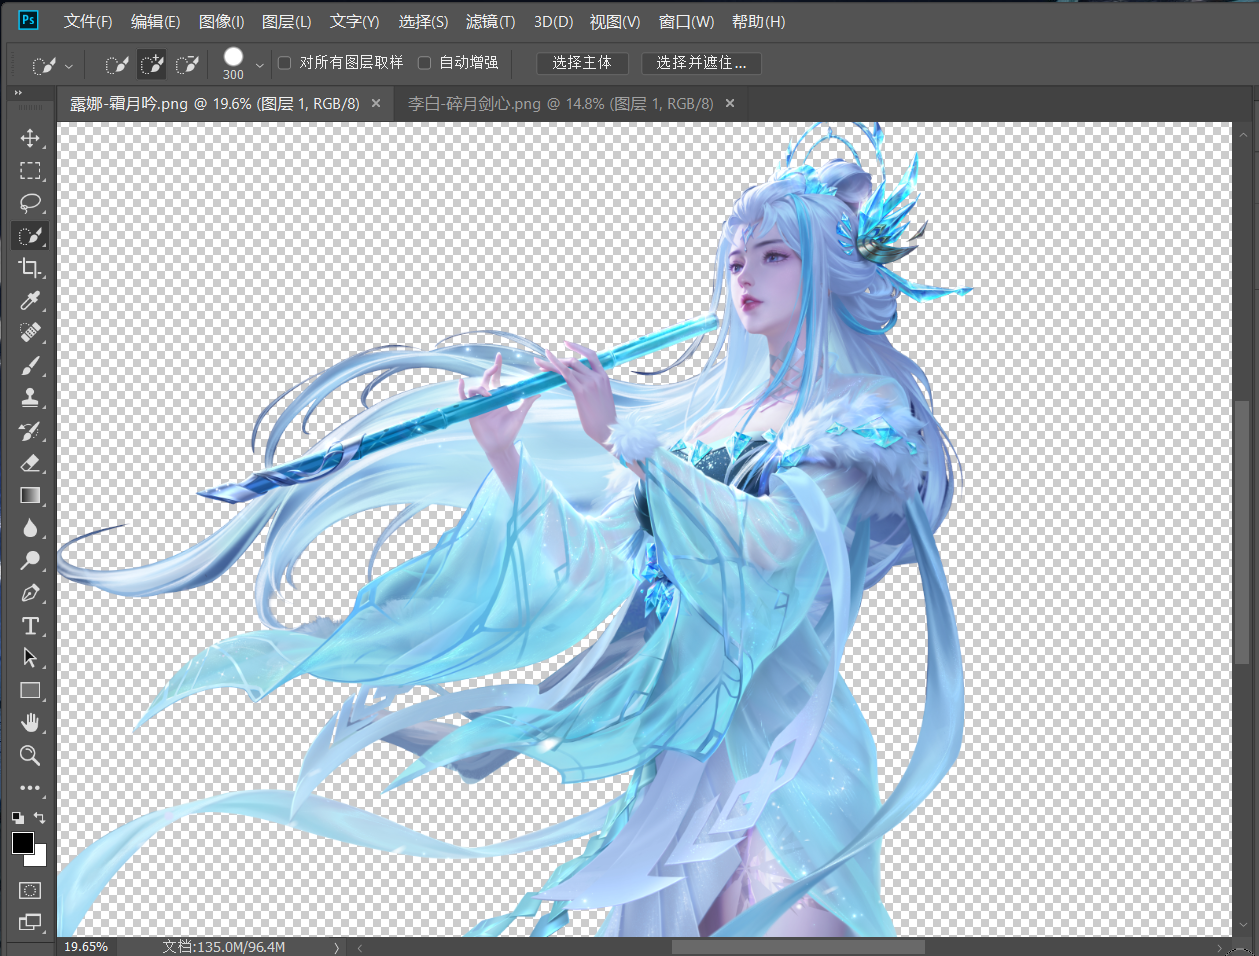
Task: Choose Add to selection mode
Action: click(x=152, y=65)
